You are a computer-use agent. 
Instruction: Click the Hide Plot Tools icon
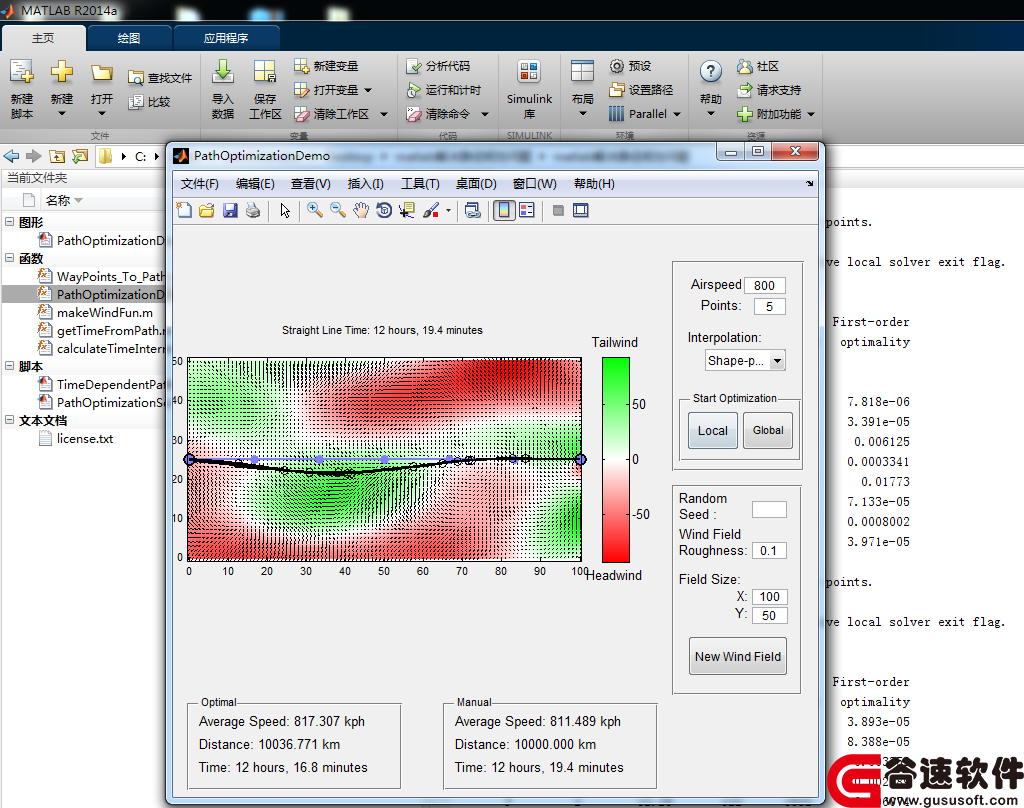pos(558,210)
